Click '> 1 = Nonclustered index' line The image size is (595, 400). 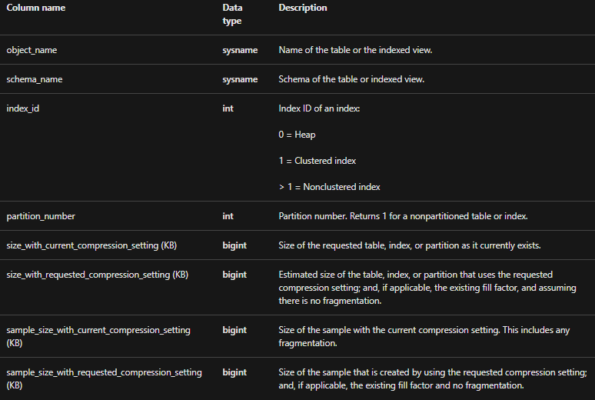tap(329, 187)
